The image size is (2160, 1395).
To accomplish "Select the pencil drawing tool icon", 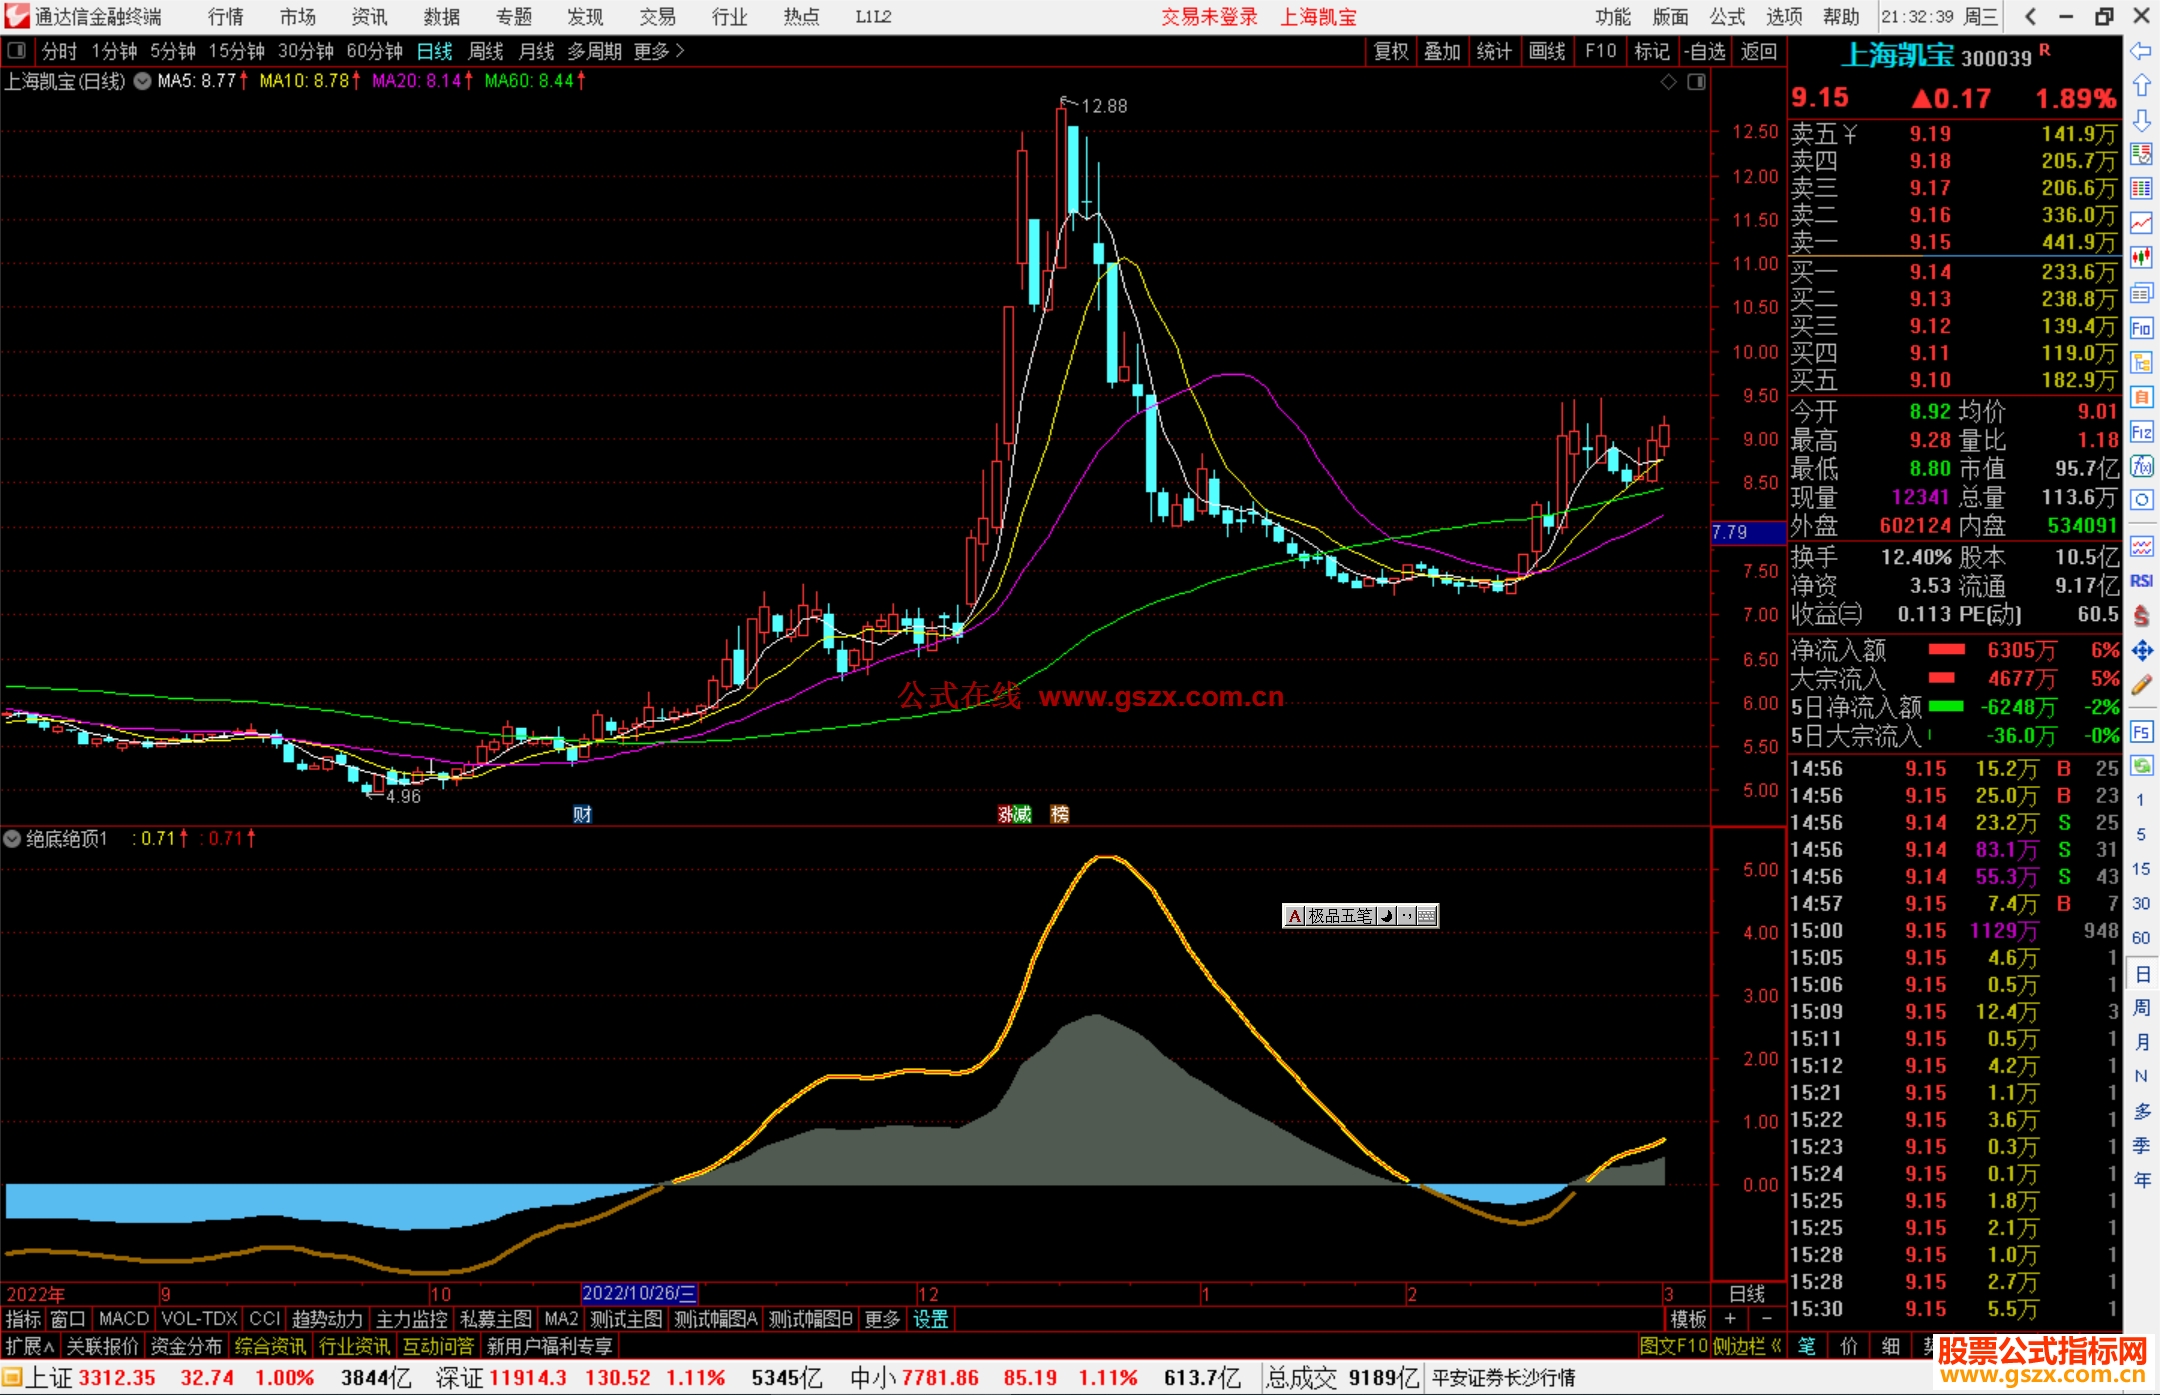I will click(2141, 686).
